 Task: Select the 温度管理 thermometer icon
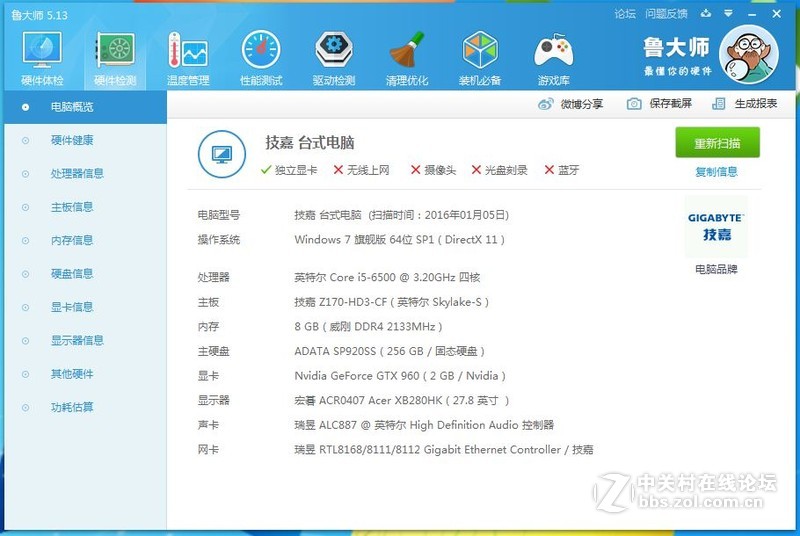coord(187,57)
